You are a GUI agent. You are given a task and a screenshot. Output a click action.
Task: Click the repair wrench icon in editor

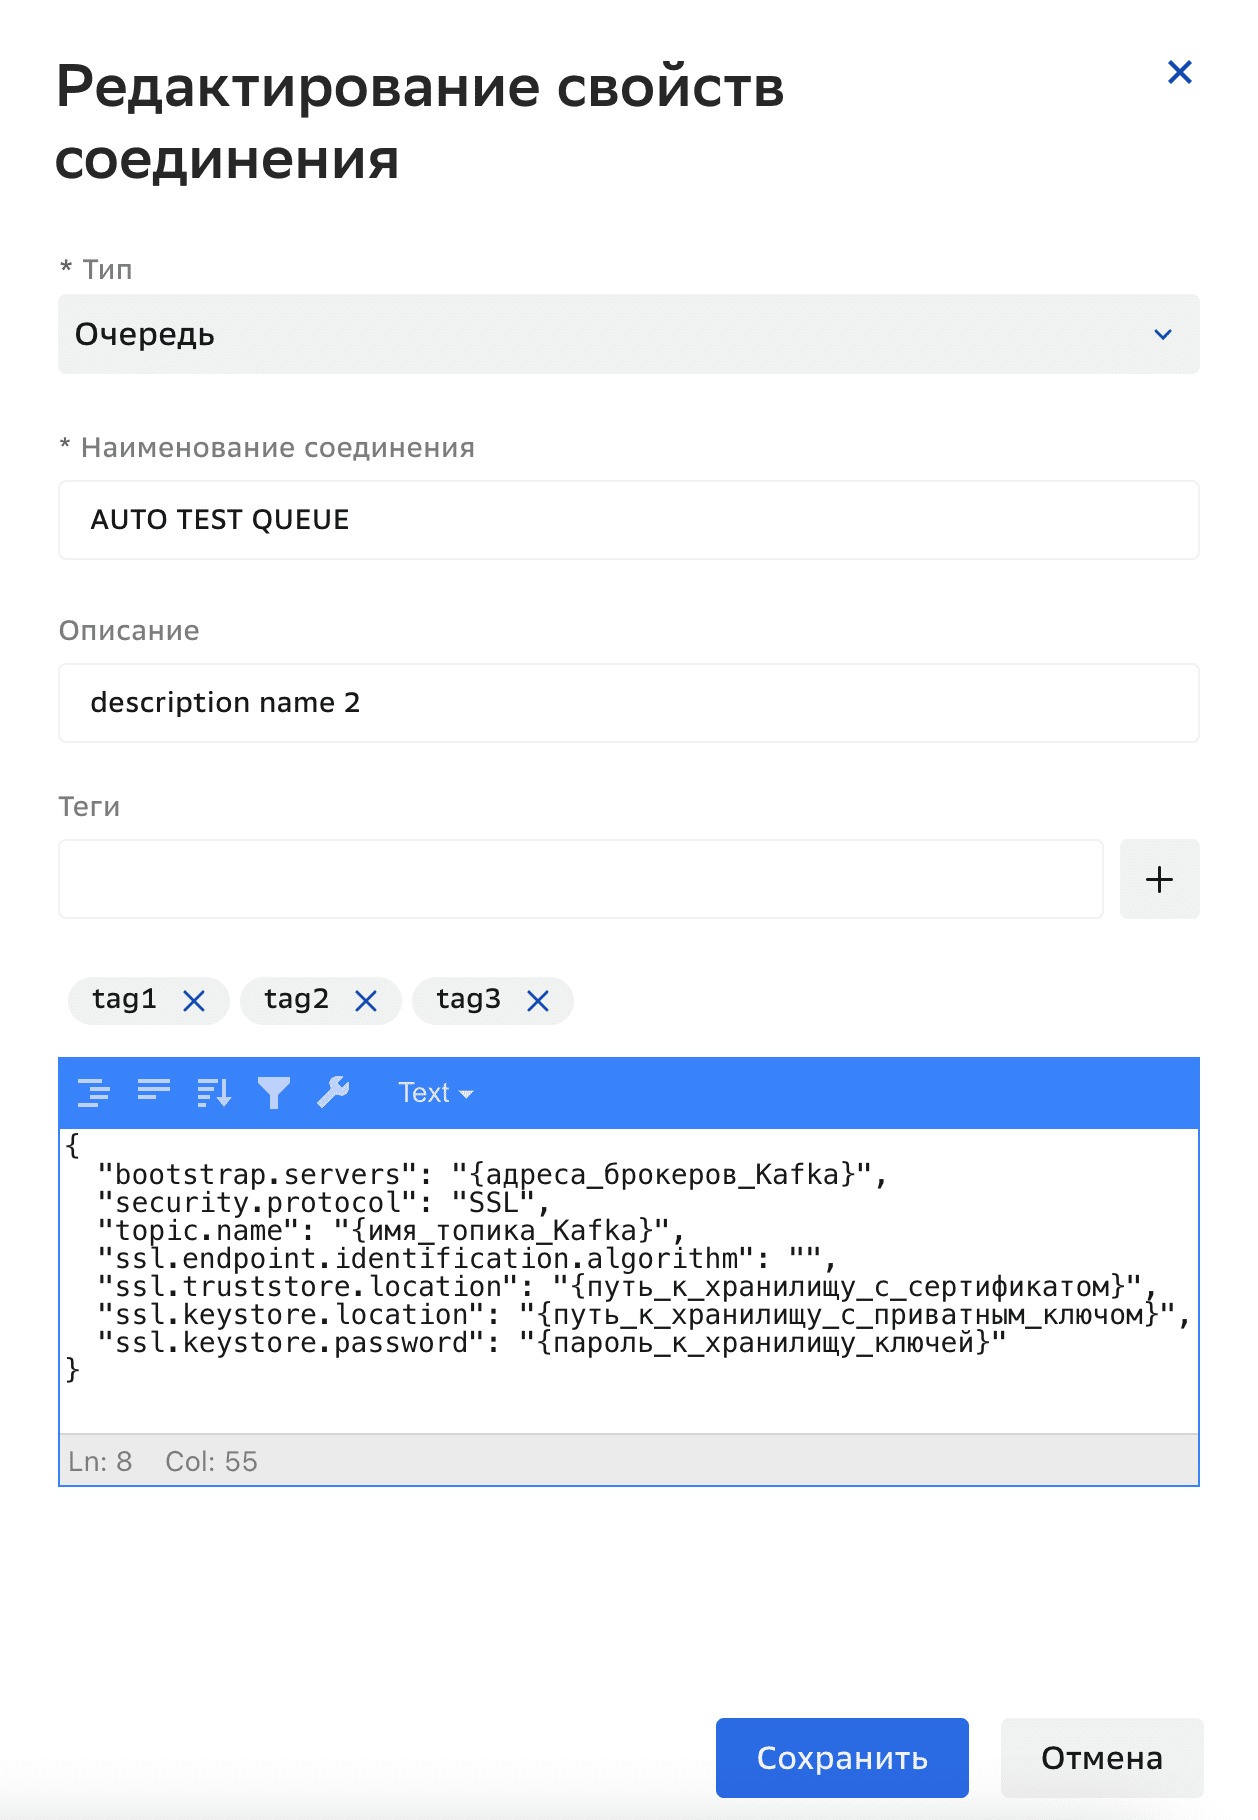point(333,1093)
